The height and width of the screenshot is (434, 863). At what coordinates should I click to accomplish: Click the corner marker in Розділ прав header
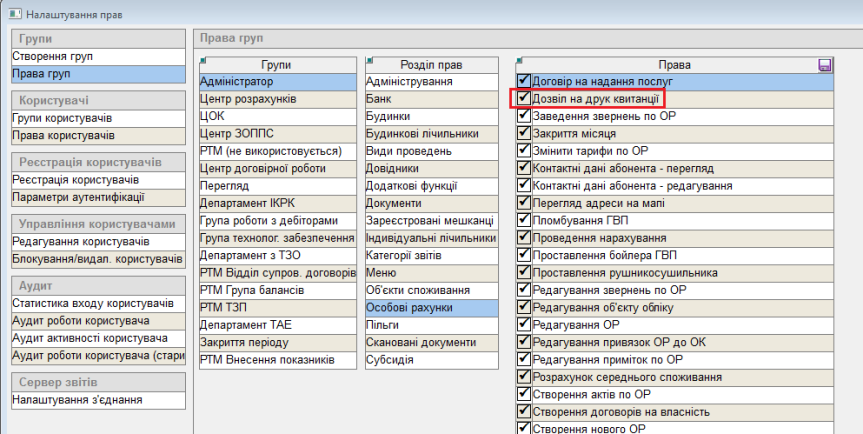pos(370,61)
